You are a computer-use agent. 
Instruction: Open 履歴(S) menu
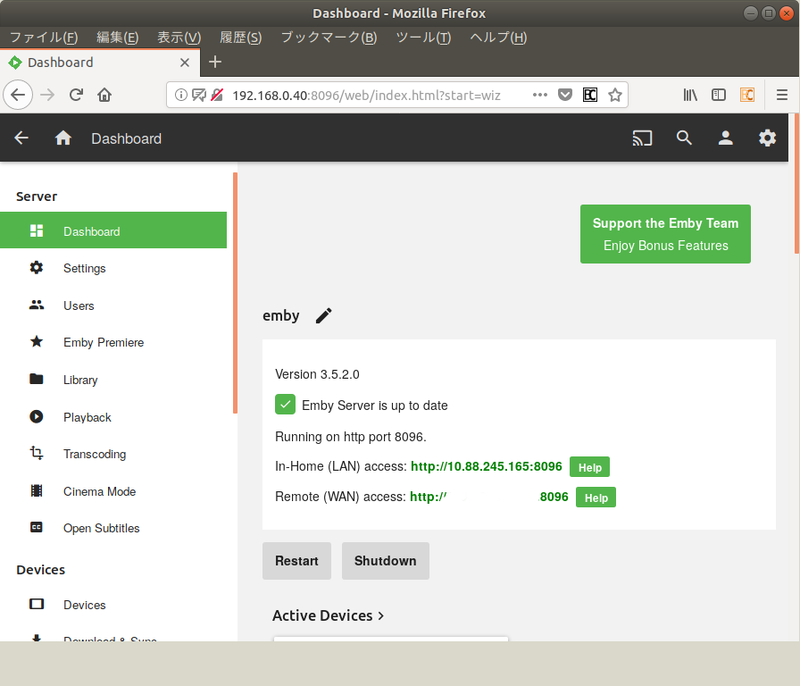241,37
